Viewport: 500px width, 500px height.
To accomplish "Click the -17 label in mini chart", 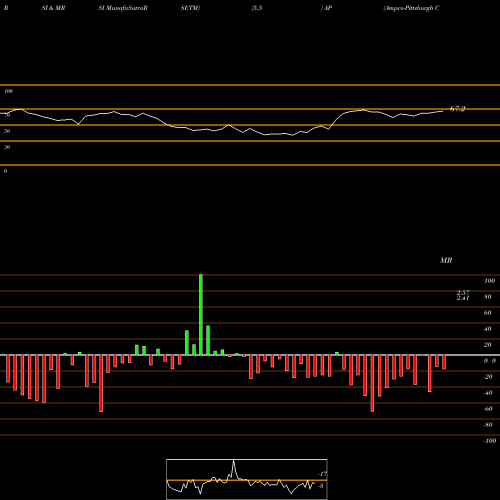I will (x=322, y=474).
